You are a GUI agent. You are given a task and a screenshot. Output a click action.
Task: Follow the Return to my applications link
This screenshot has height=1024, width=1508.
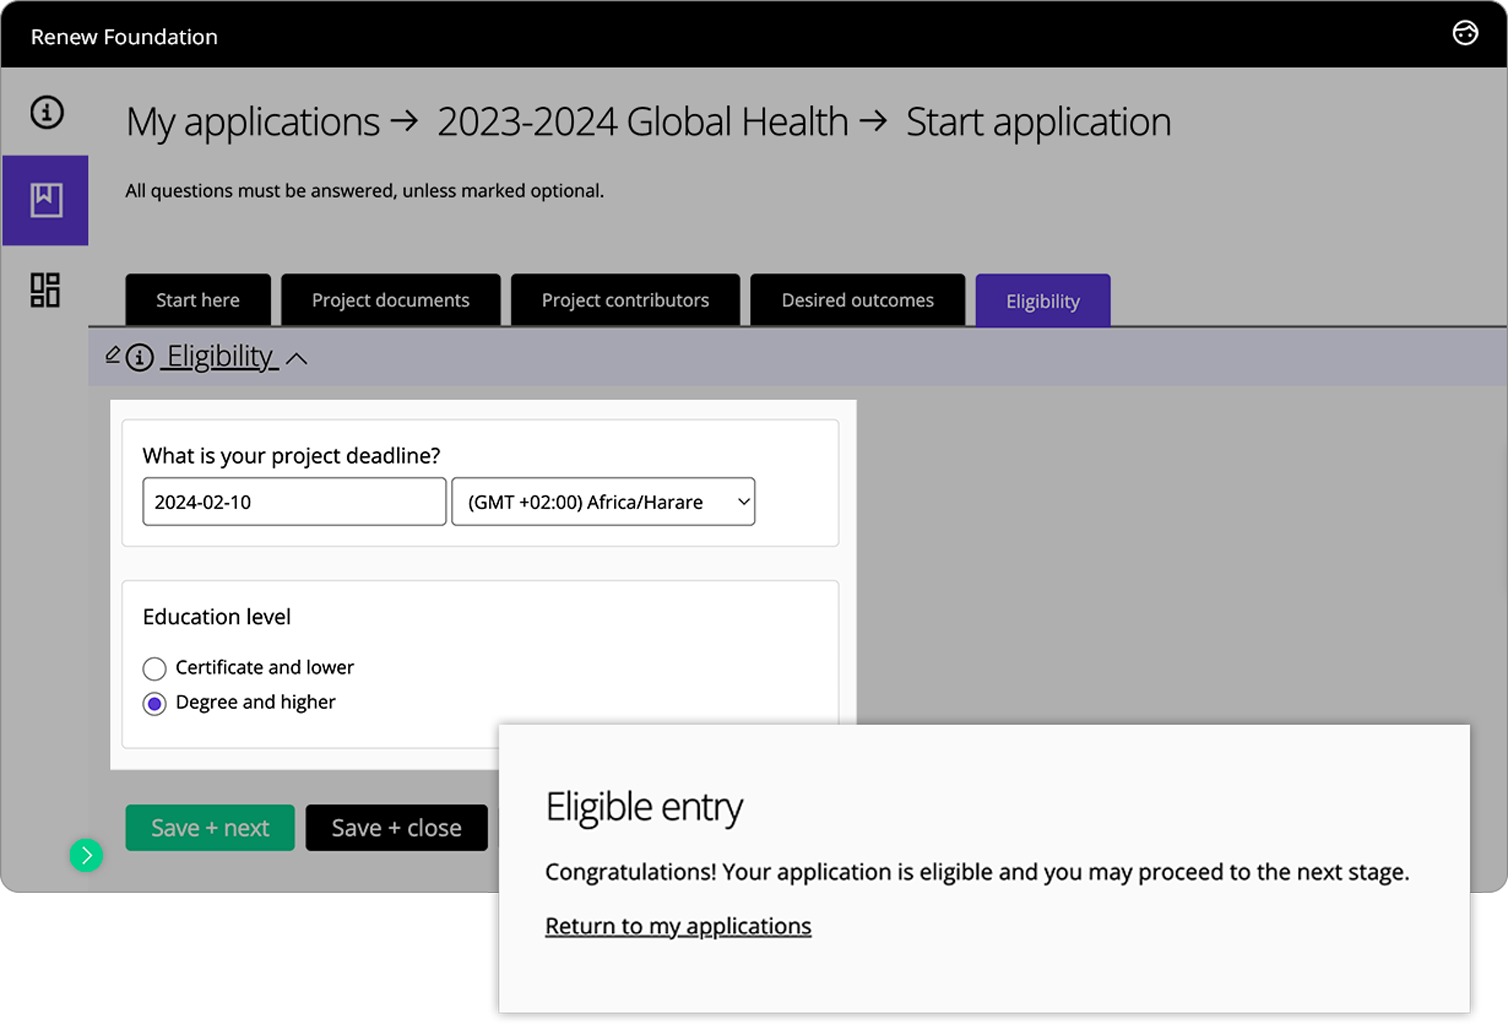pyautogui.click(x=677, y=926)
